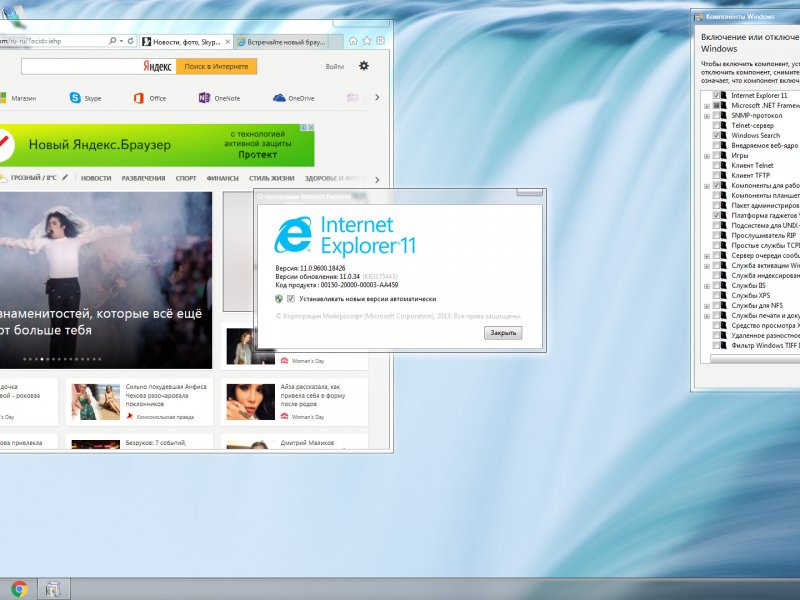Enable the SNMP-протокол component

[716, 116]
